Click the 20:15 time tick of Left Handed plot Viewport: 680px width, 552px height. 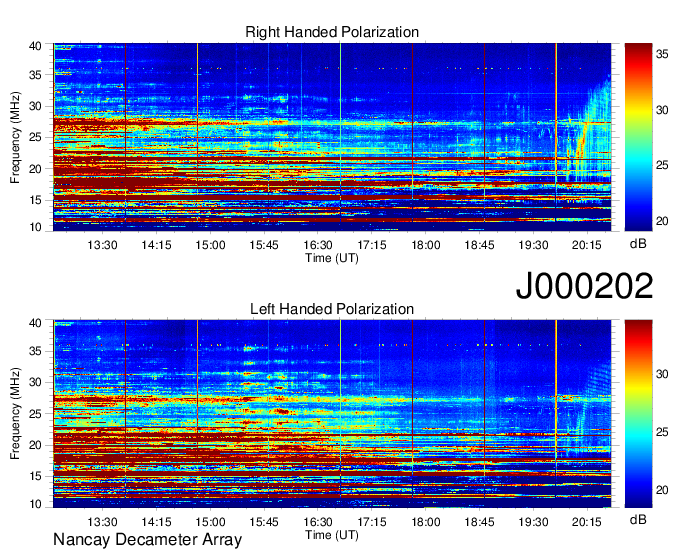coord(587,522)
